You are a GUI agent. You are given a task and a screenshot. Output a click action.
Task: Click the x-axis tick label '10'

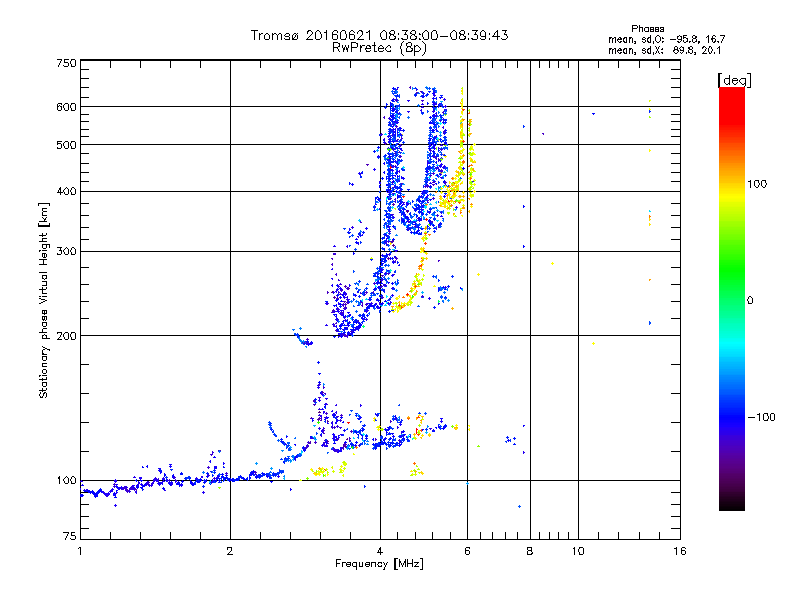click(578, 551)
